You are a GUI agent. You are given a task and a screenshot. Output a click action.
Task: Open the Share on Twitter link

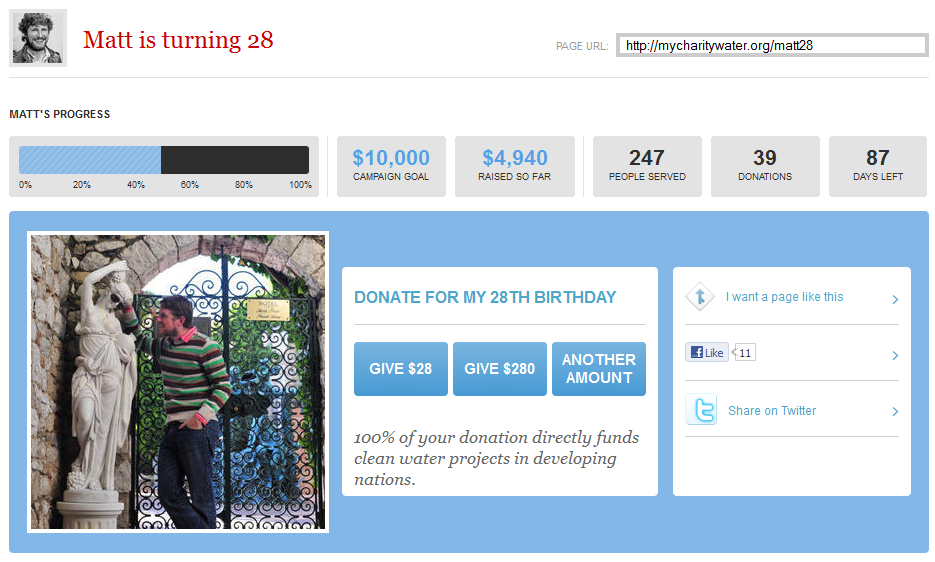(x=772, y=410)
